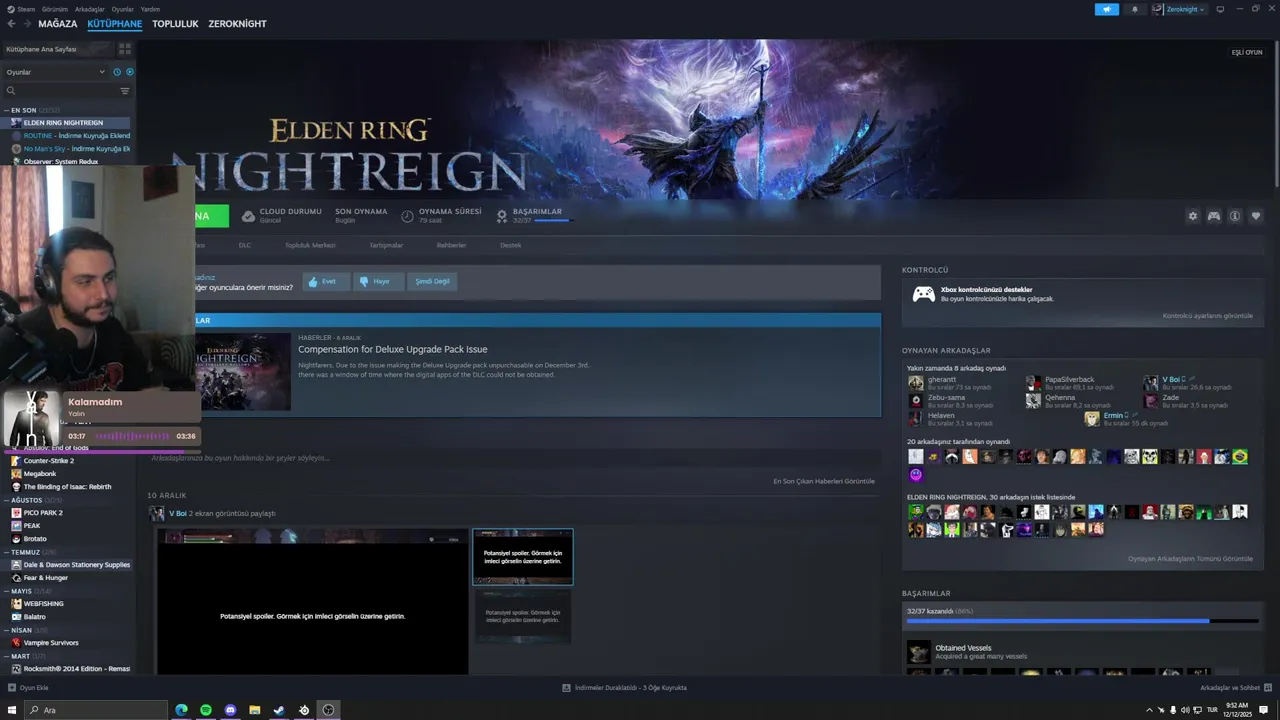
Task: Click Evet thumbs-up recommend button
Action: coord(326,282)
